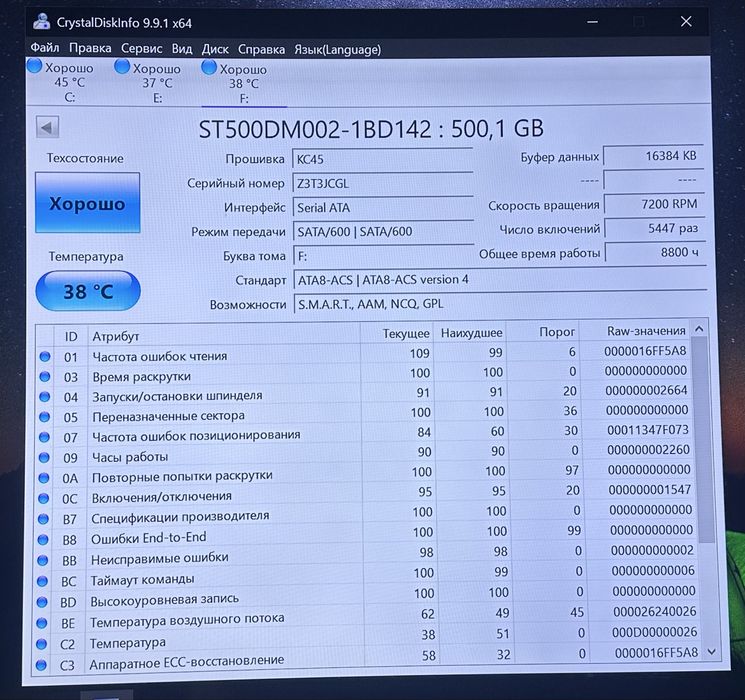Click the Атрибут column header
This screenshot has width=745, height=700.
(x=223, y=336)
